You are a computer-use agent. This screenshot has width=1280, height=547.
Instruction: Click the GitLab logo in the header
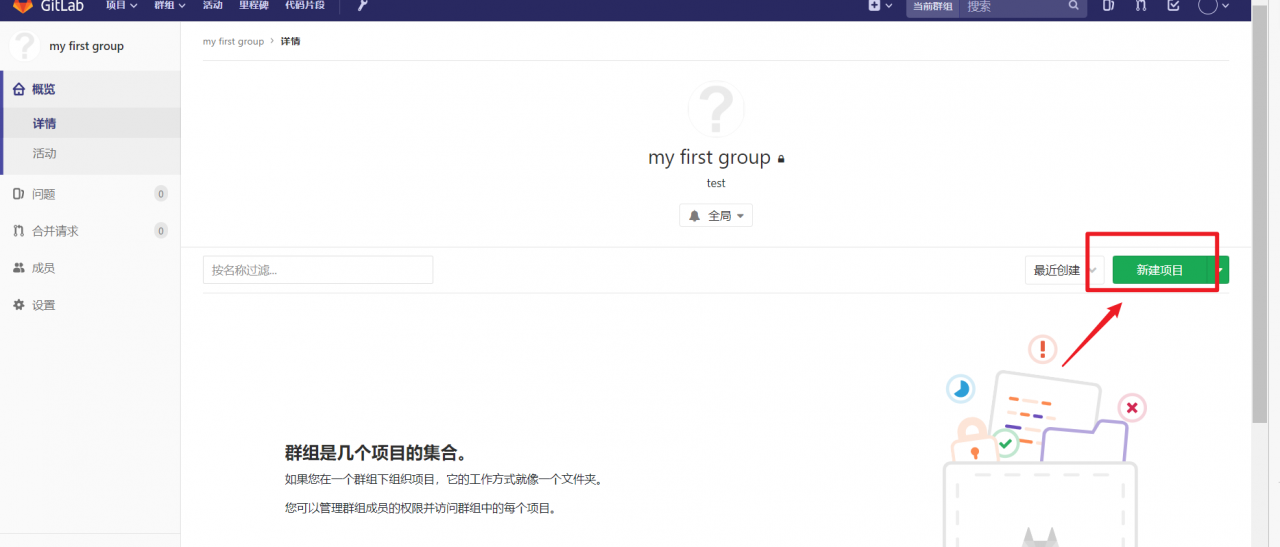click(48, 6)
